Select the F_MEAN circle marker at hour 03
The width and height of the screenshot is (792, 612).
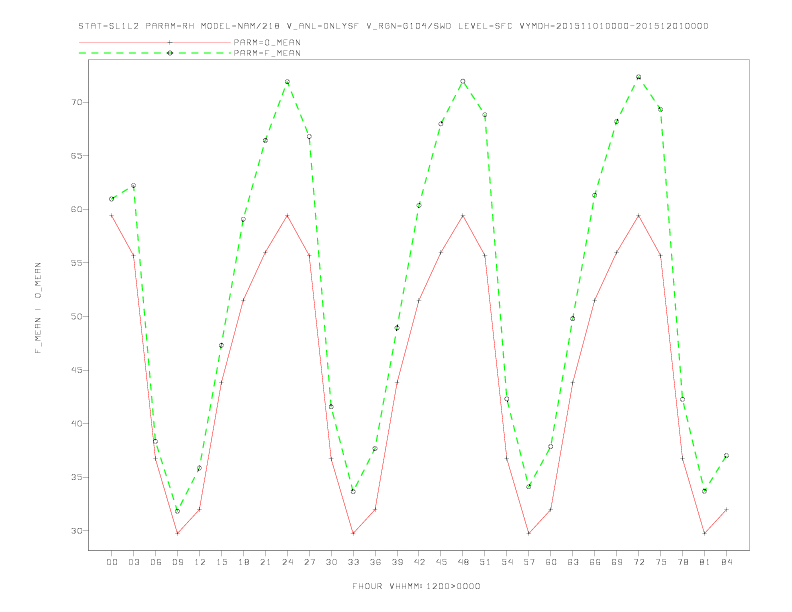point(133,186)
